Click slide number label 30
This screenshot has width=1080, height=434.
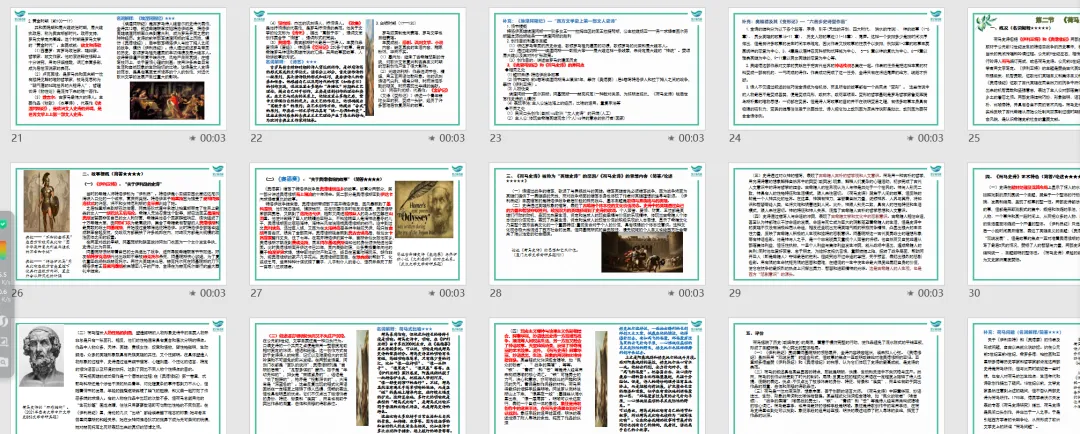973,293
